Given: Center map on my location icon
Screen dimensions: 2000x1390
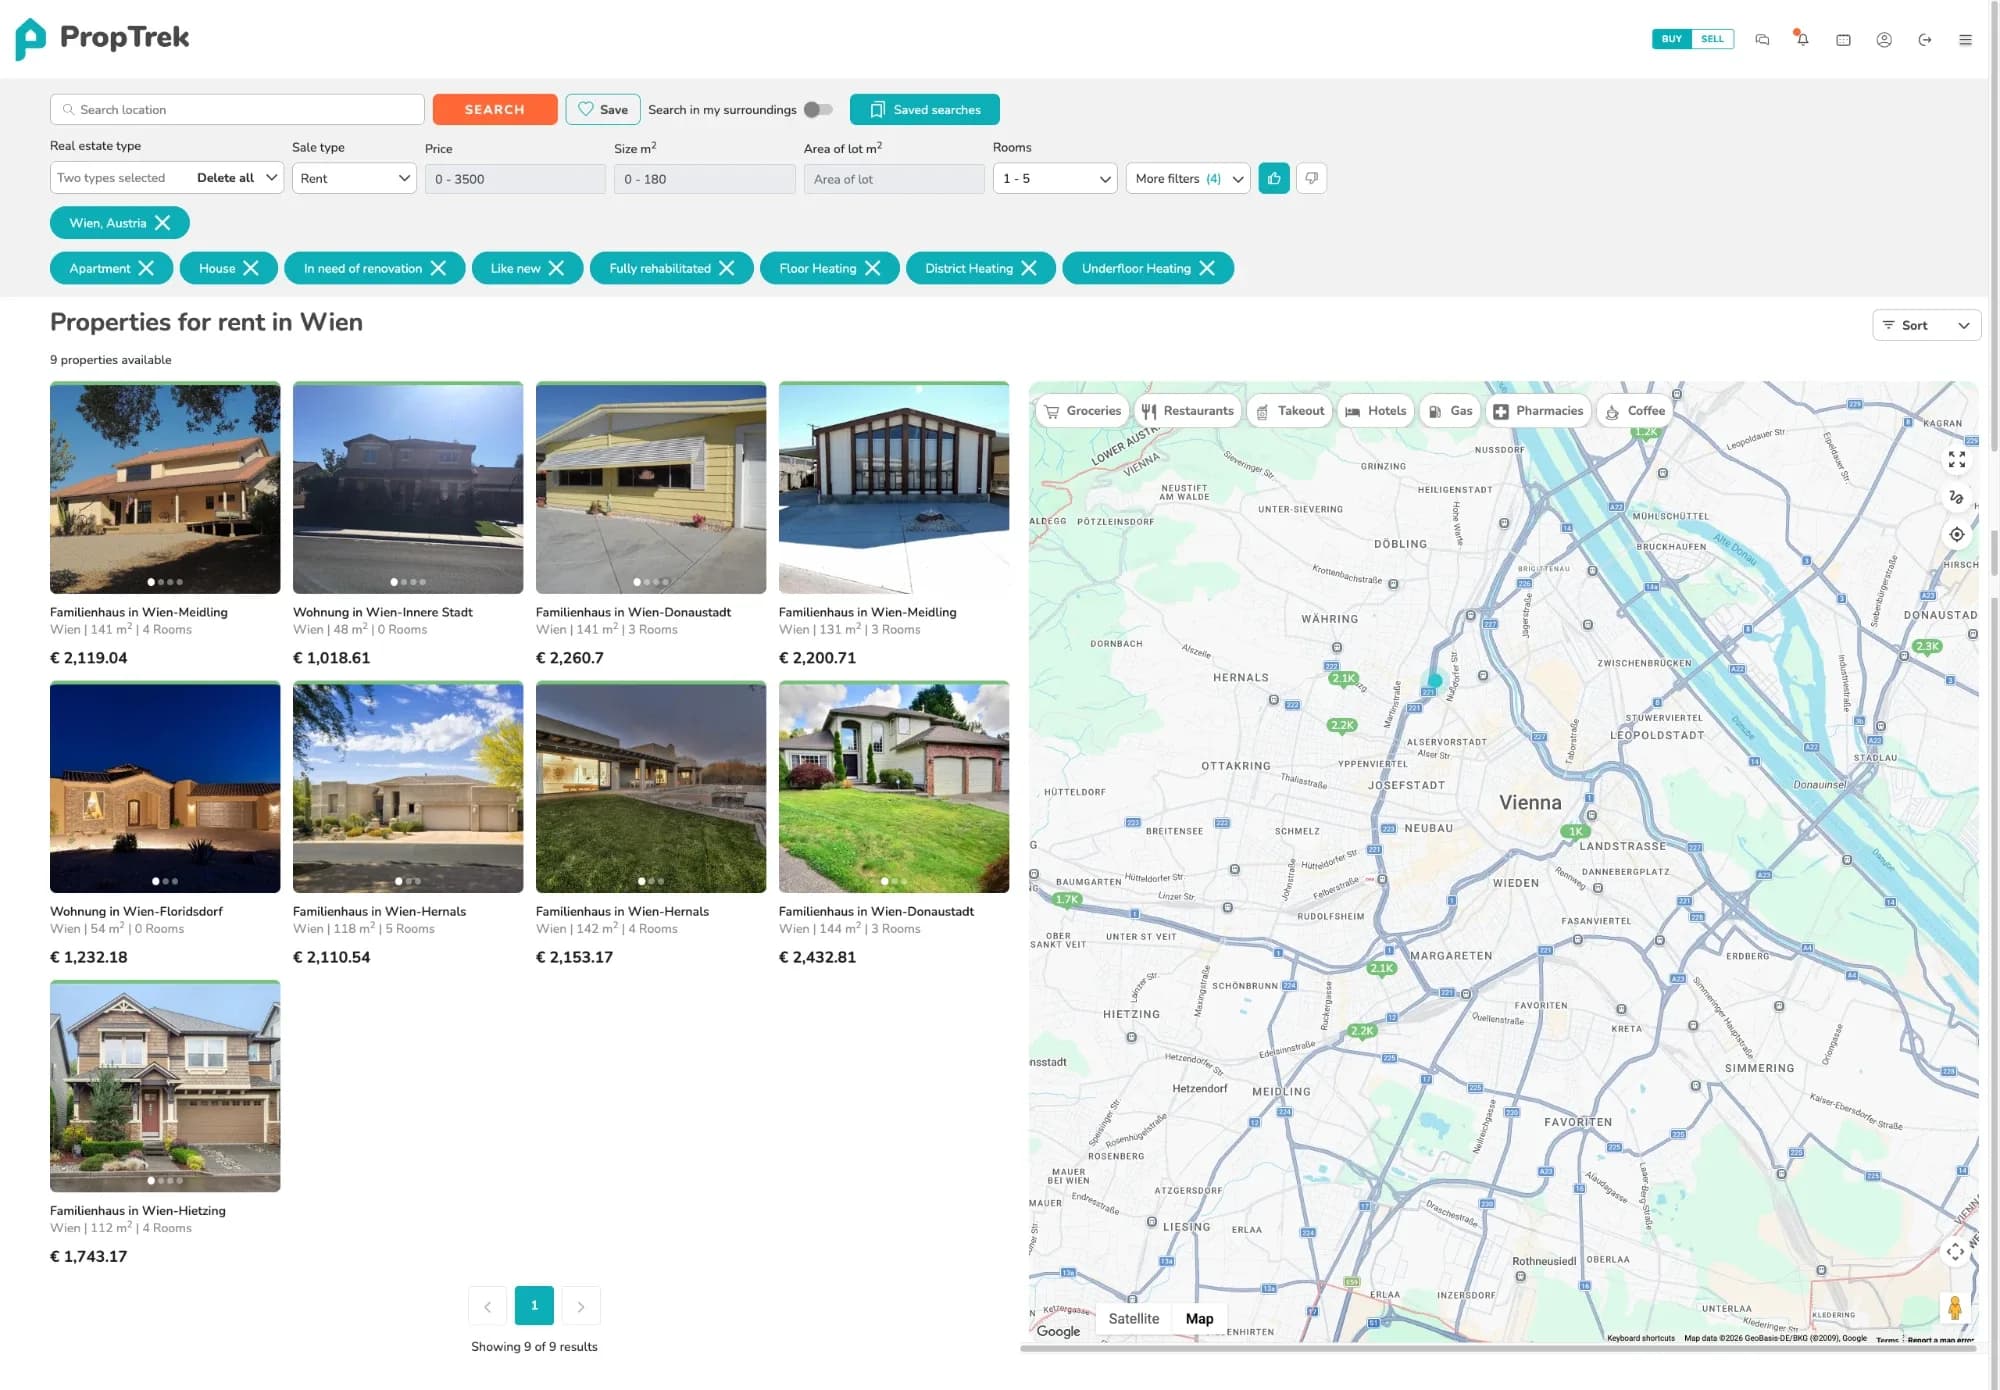Looking at the screenshot, I should 1957,534.
